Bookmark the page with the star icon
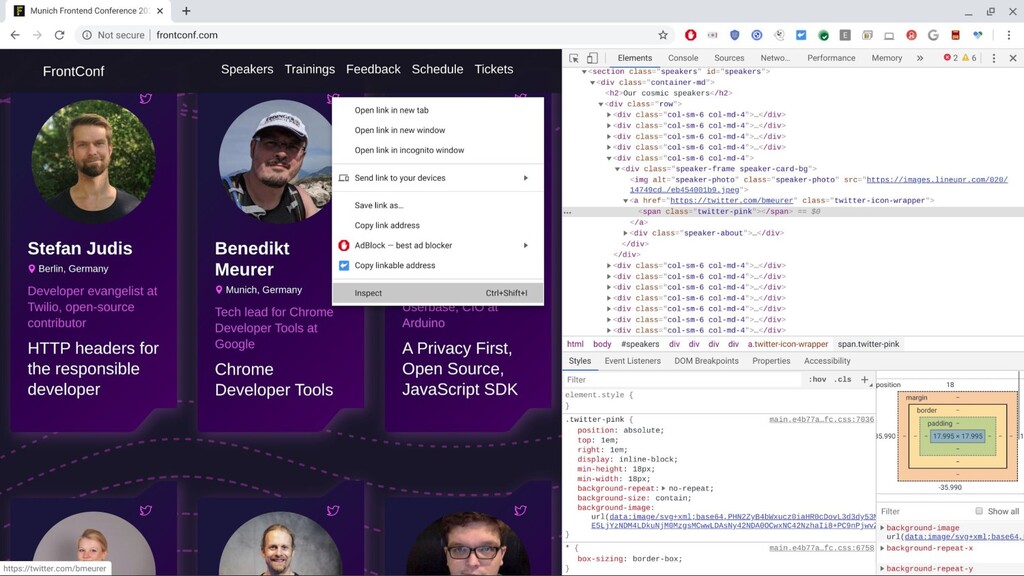1024x576 pixels. coord(663,35)
